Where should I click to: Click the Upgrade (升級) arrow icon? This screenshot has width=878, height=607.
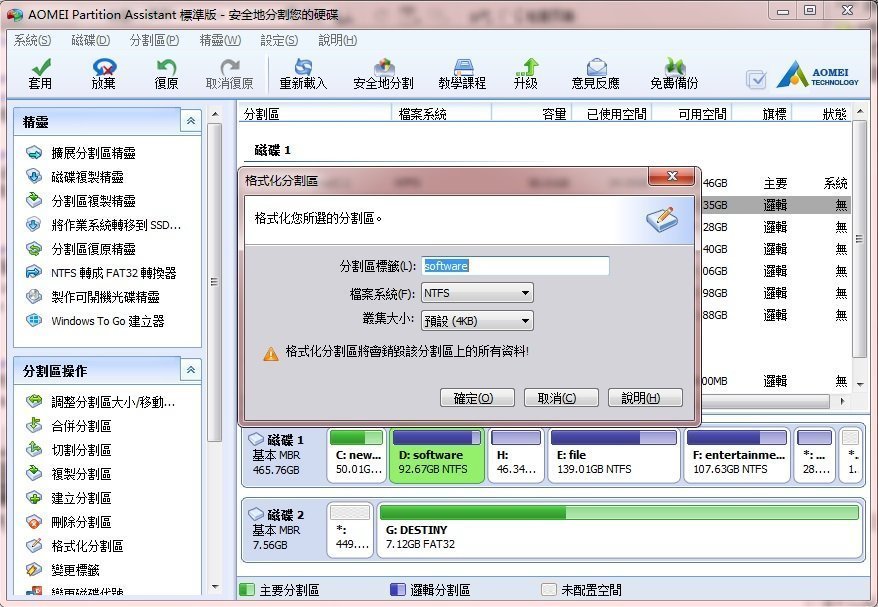(x=526, y=68)
